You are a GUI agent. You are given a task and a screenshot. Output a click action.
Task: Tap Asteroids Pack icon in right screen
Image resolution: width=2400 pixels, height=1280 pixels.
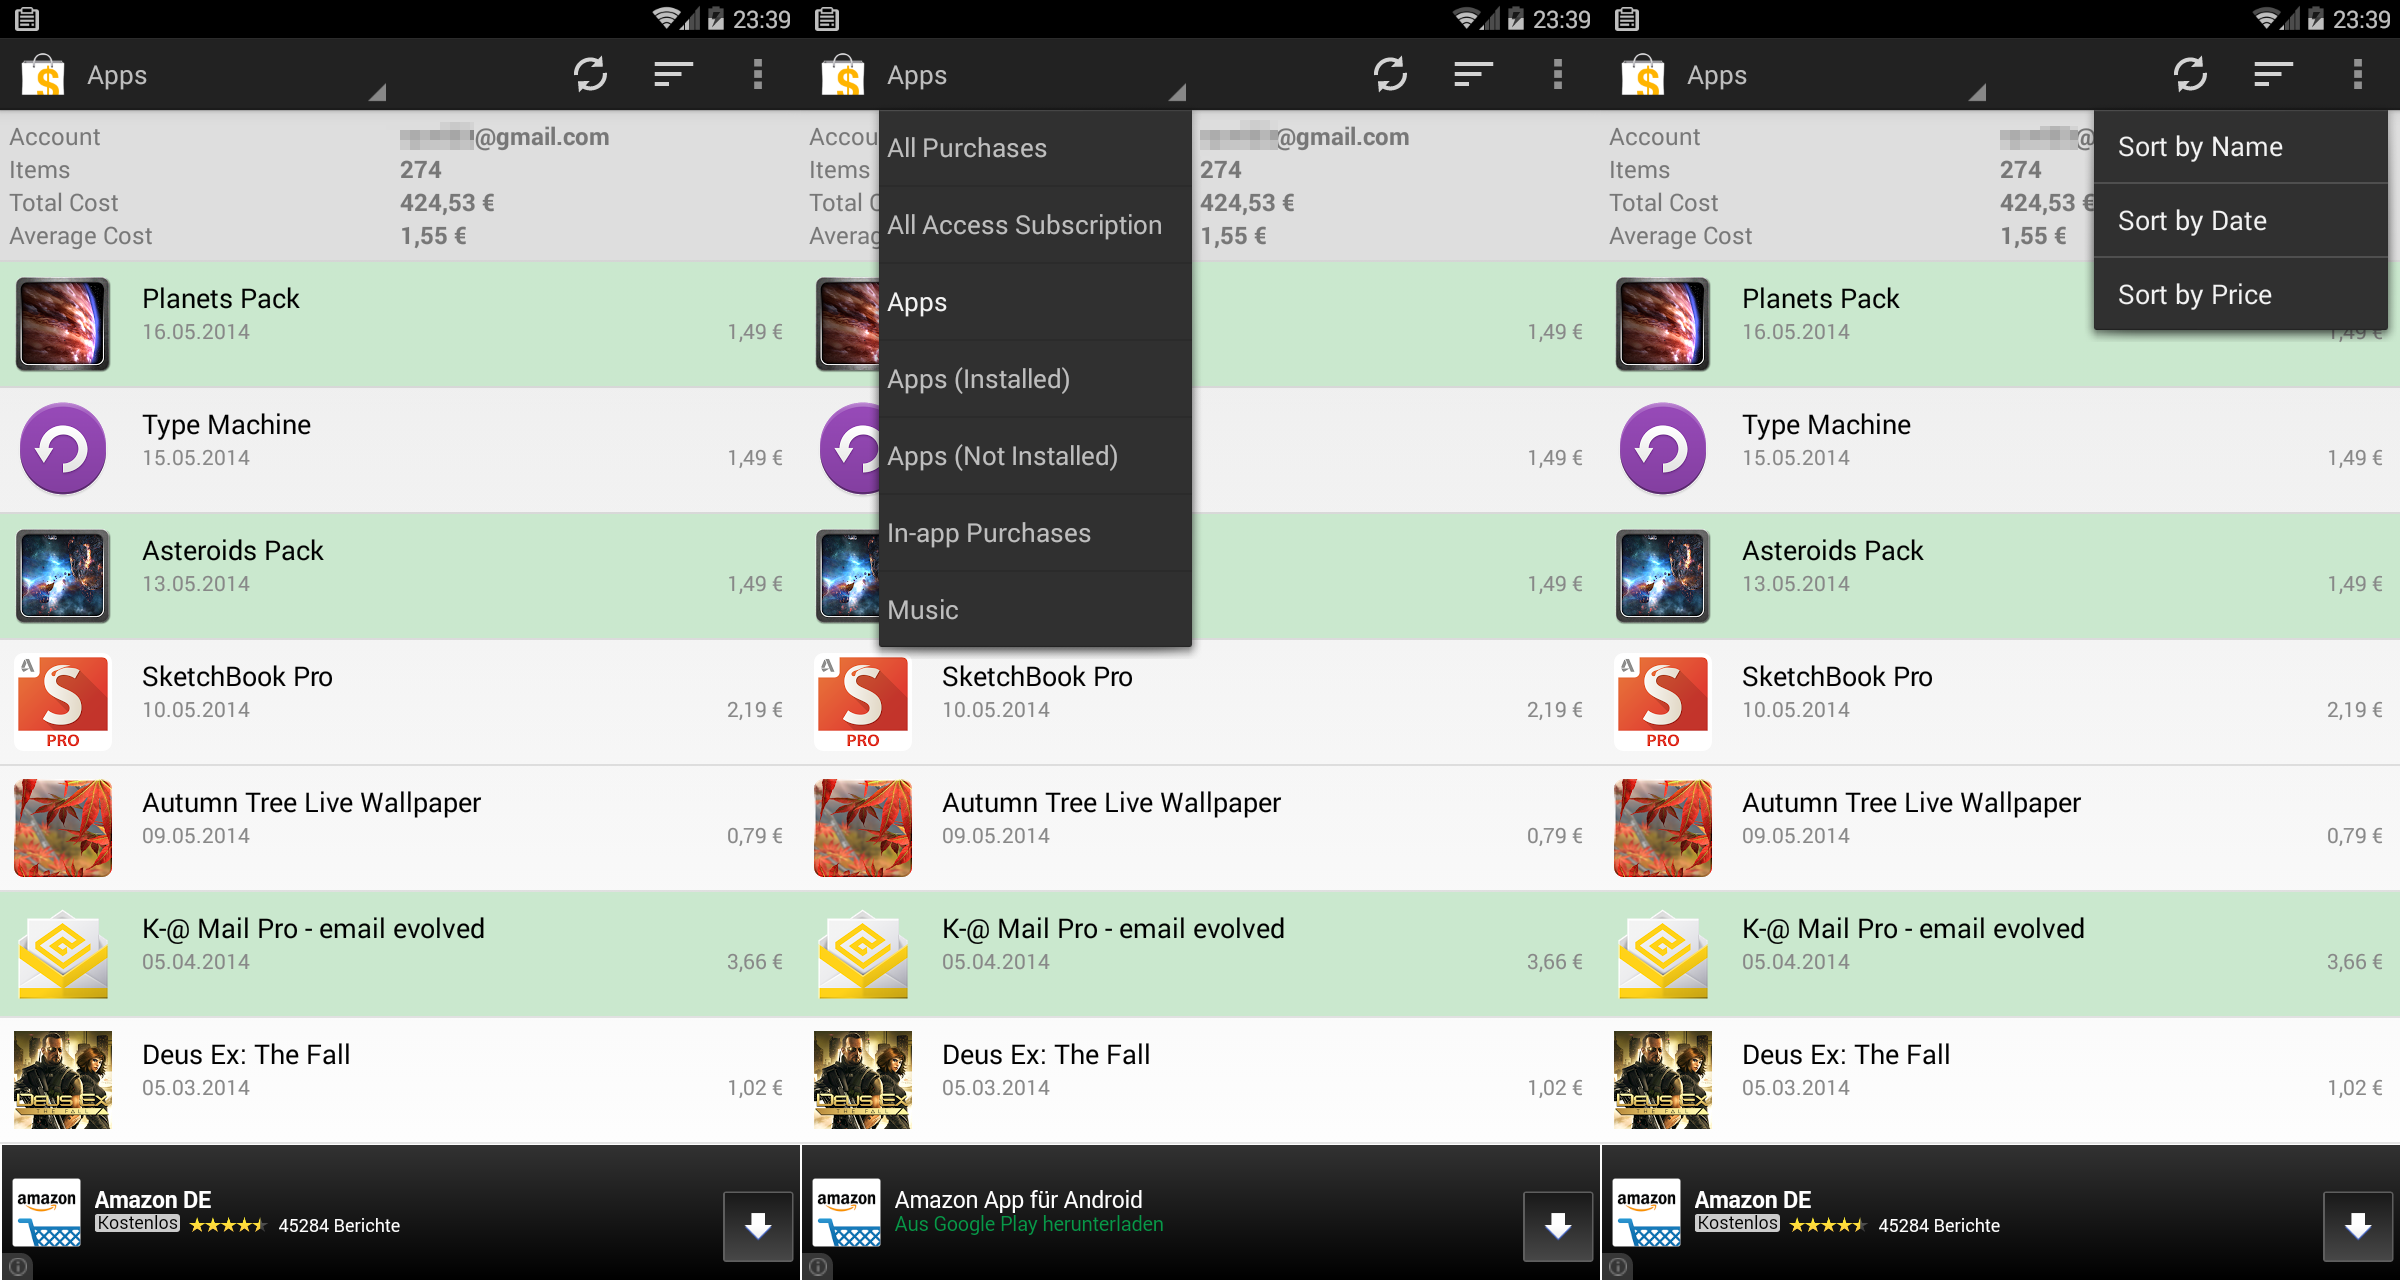pos(1663,576)
